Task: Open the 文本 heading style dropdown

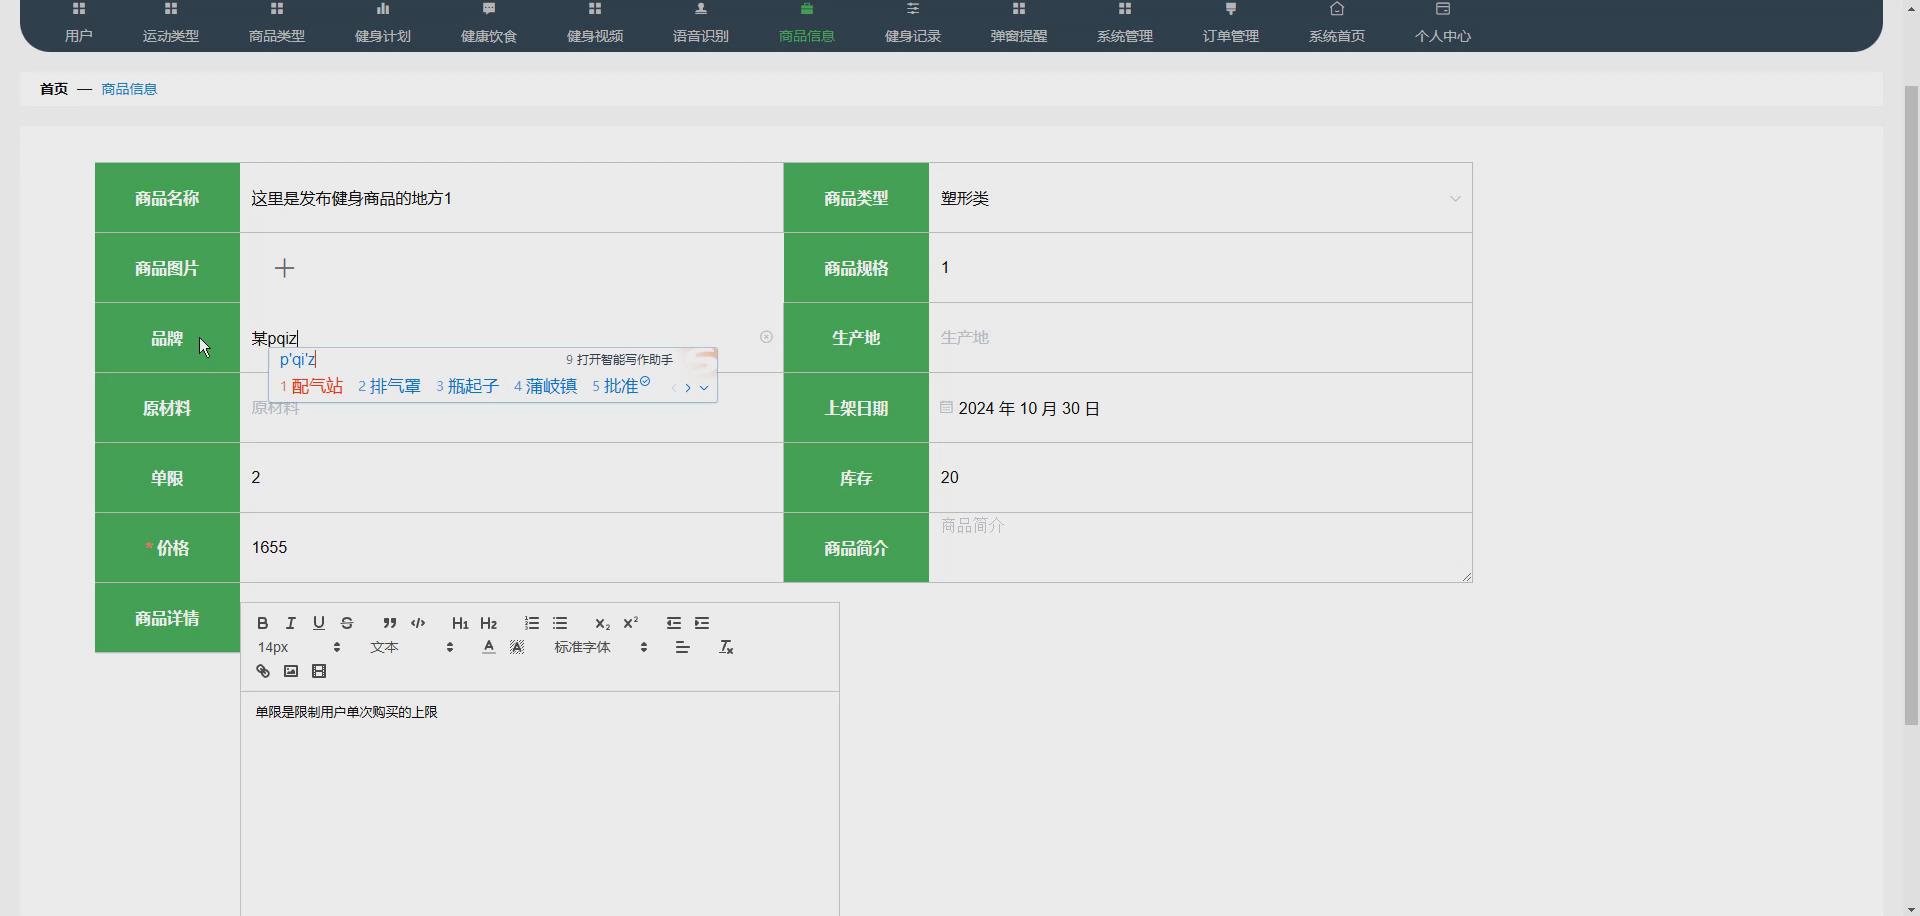Action: coord(411,647)
